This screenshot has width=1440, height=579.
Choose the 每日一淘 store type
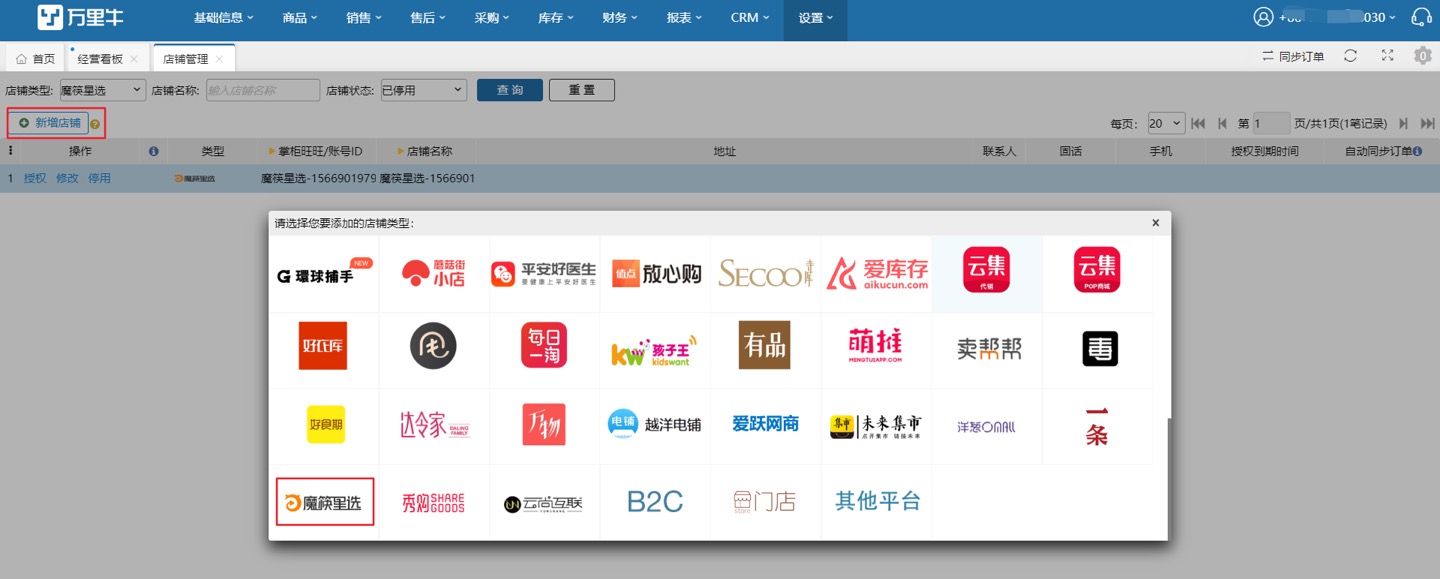[x=544, y=346]
